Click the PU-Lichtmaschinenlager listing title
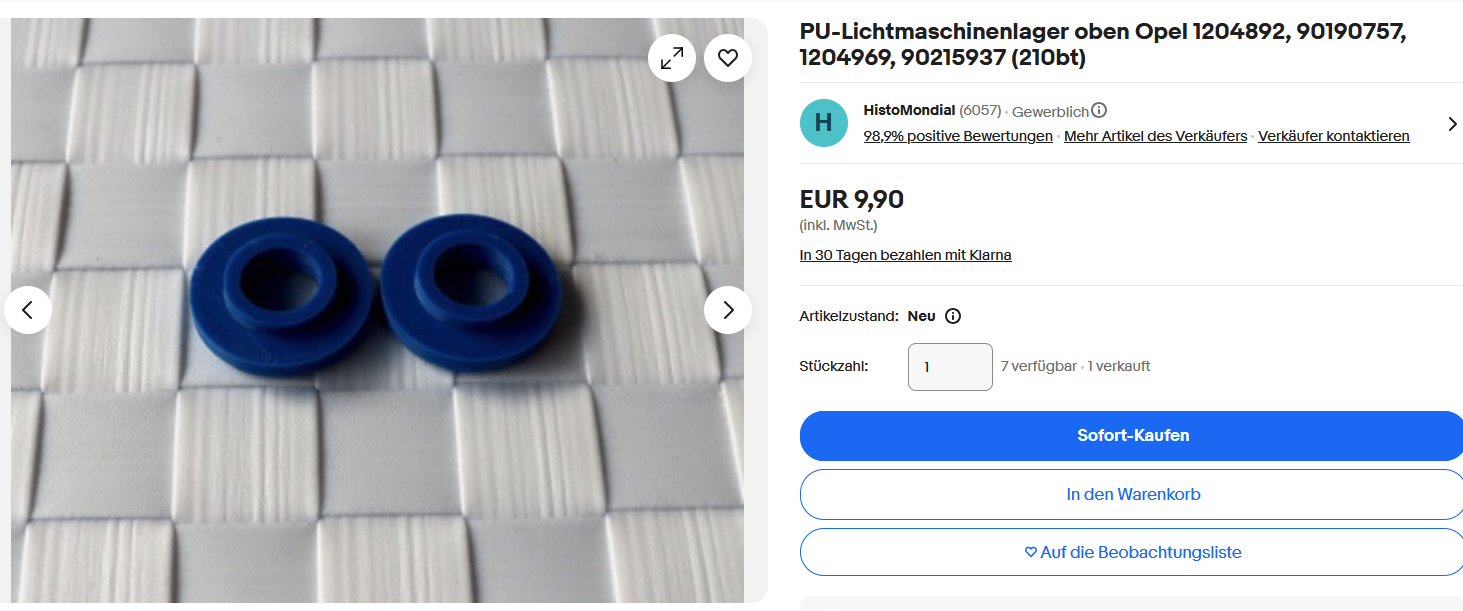The height and width of the screenshot is (611, 1463). coord(1102,45)
